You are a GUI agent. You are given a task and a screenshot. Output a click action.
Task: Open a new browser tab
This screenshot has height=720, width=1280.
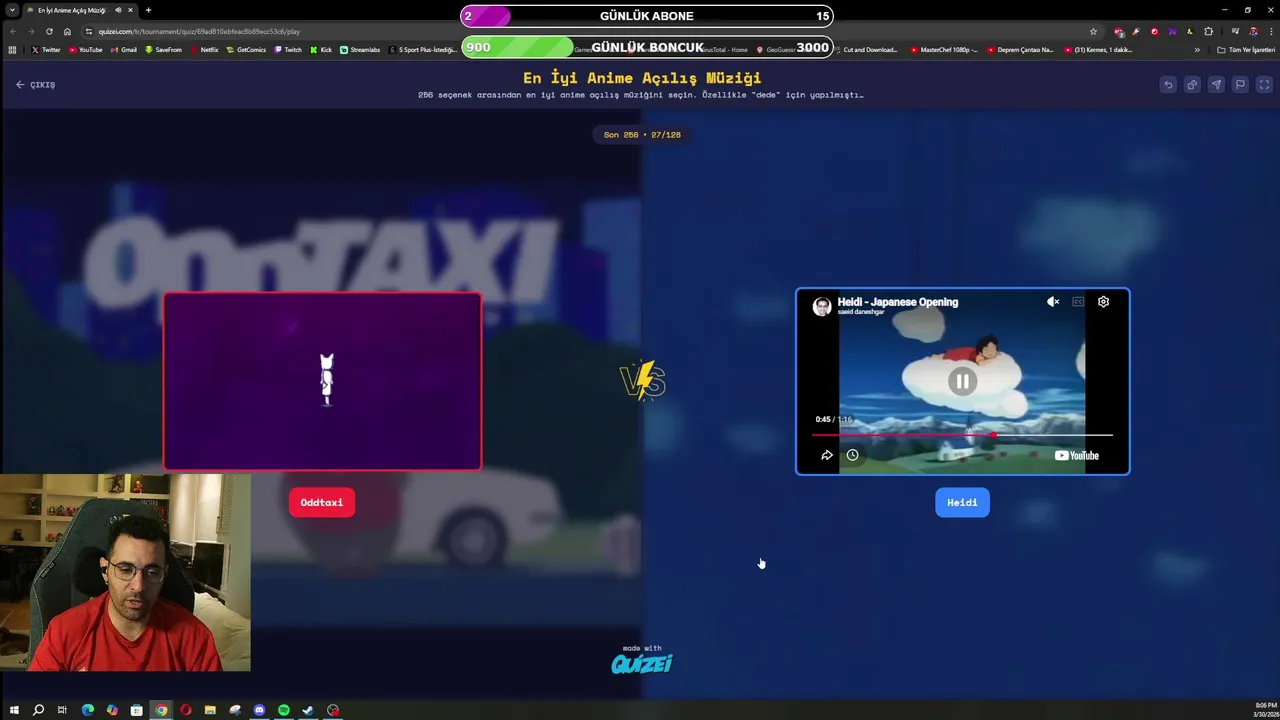tap(148, 10)
